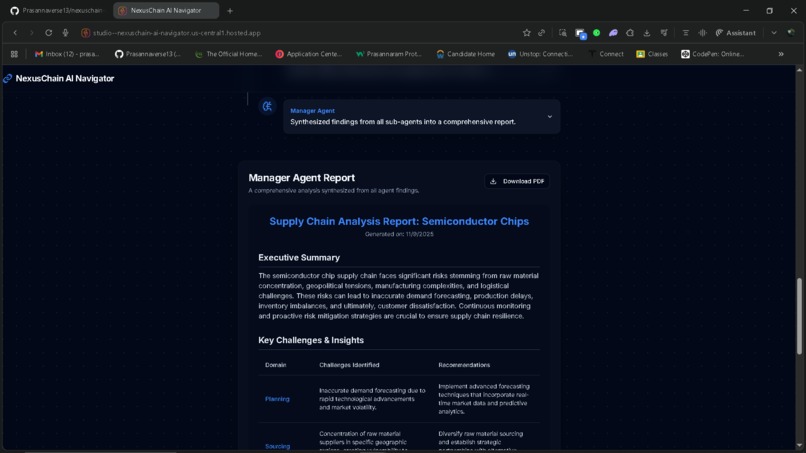Open the purple chat extension icon
The width and height of the screenshot is (806, 453).
point(613,33)
